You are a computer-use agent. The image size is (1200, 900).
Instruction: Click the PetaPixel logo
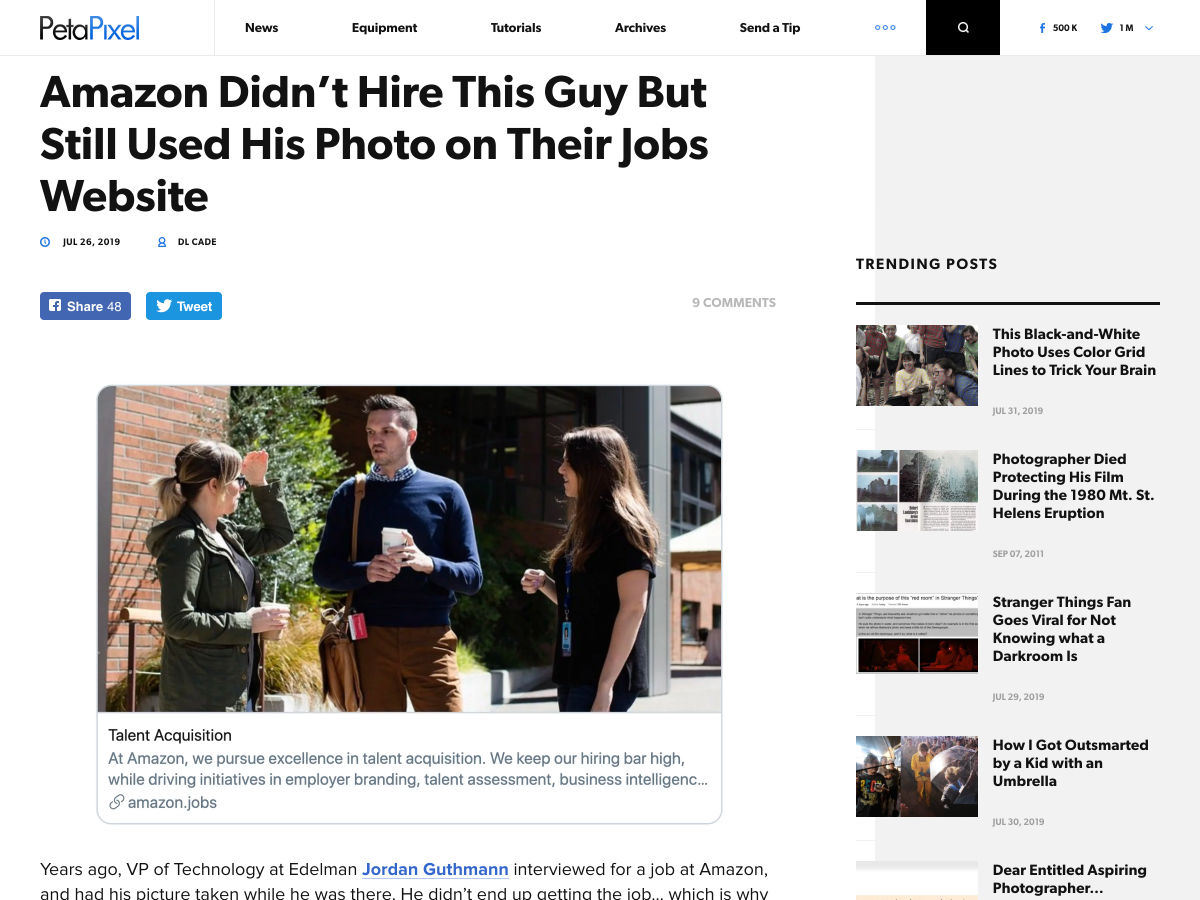pos(89,28)
